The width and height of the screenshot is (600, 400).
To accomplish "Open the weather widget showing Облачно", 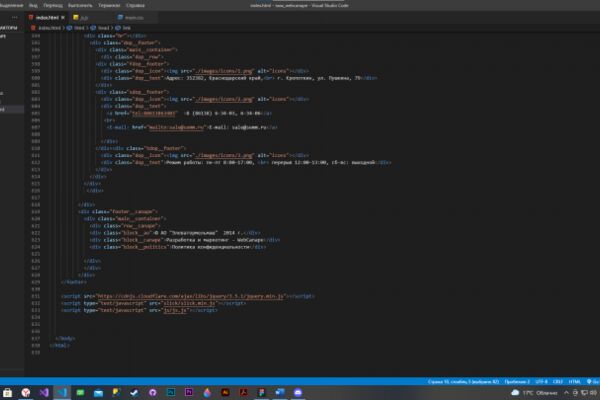I will click(534, 393).
